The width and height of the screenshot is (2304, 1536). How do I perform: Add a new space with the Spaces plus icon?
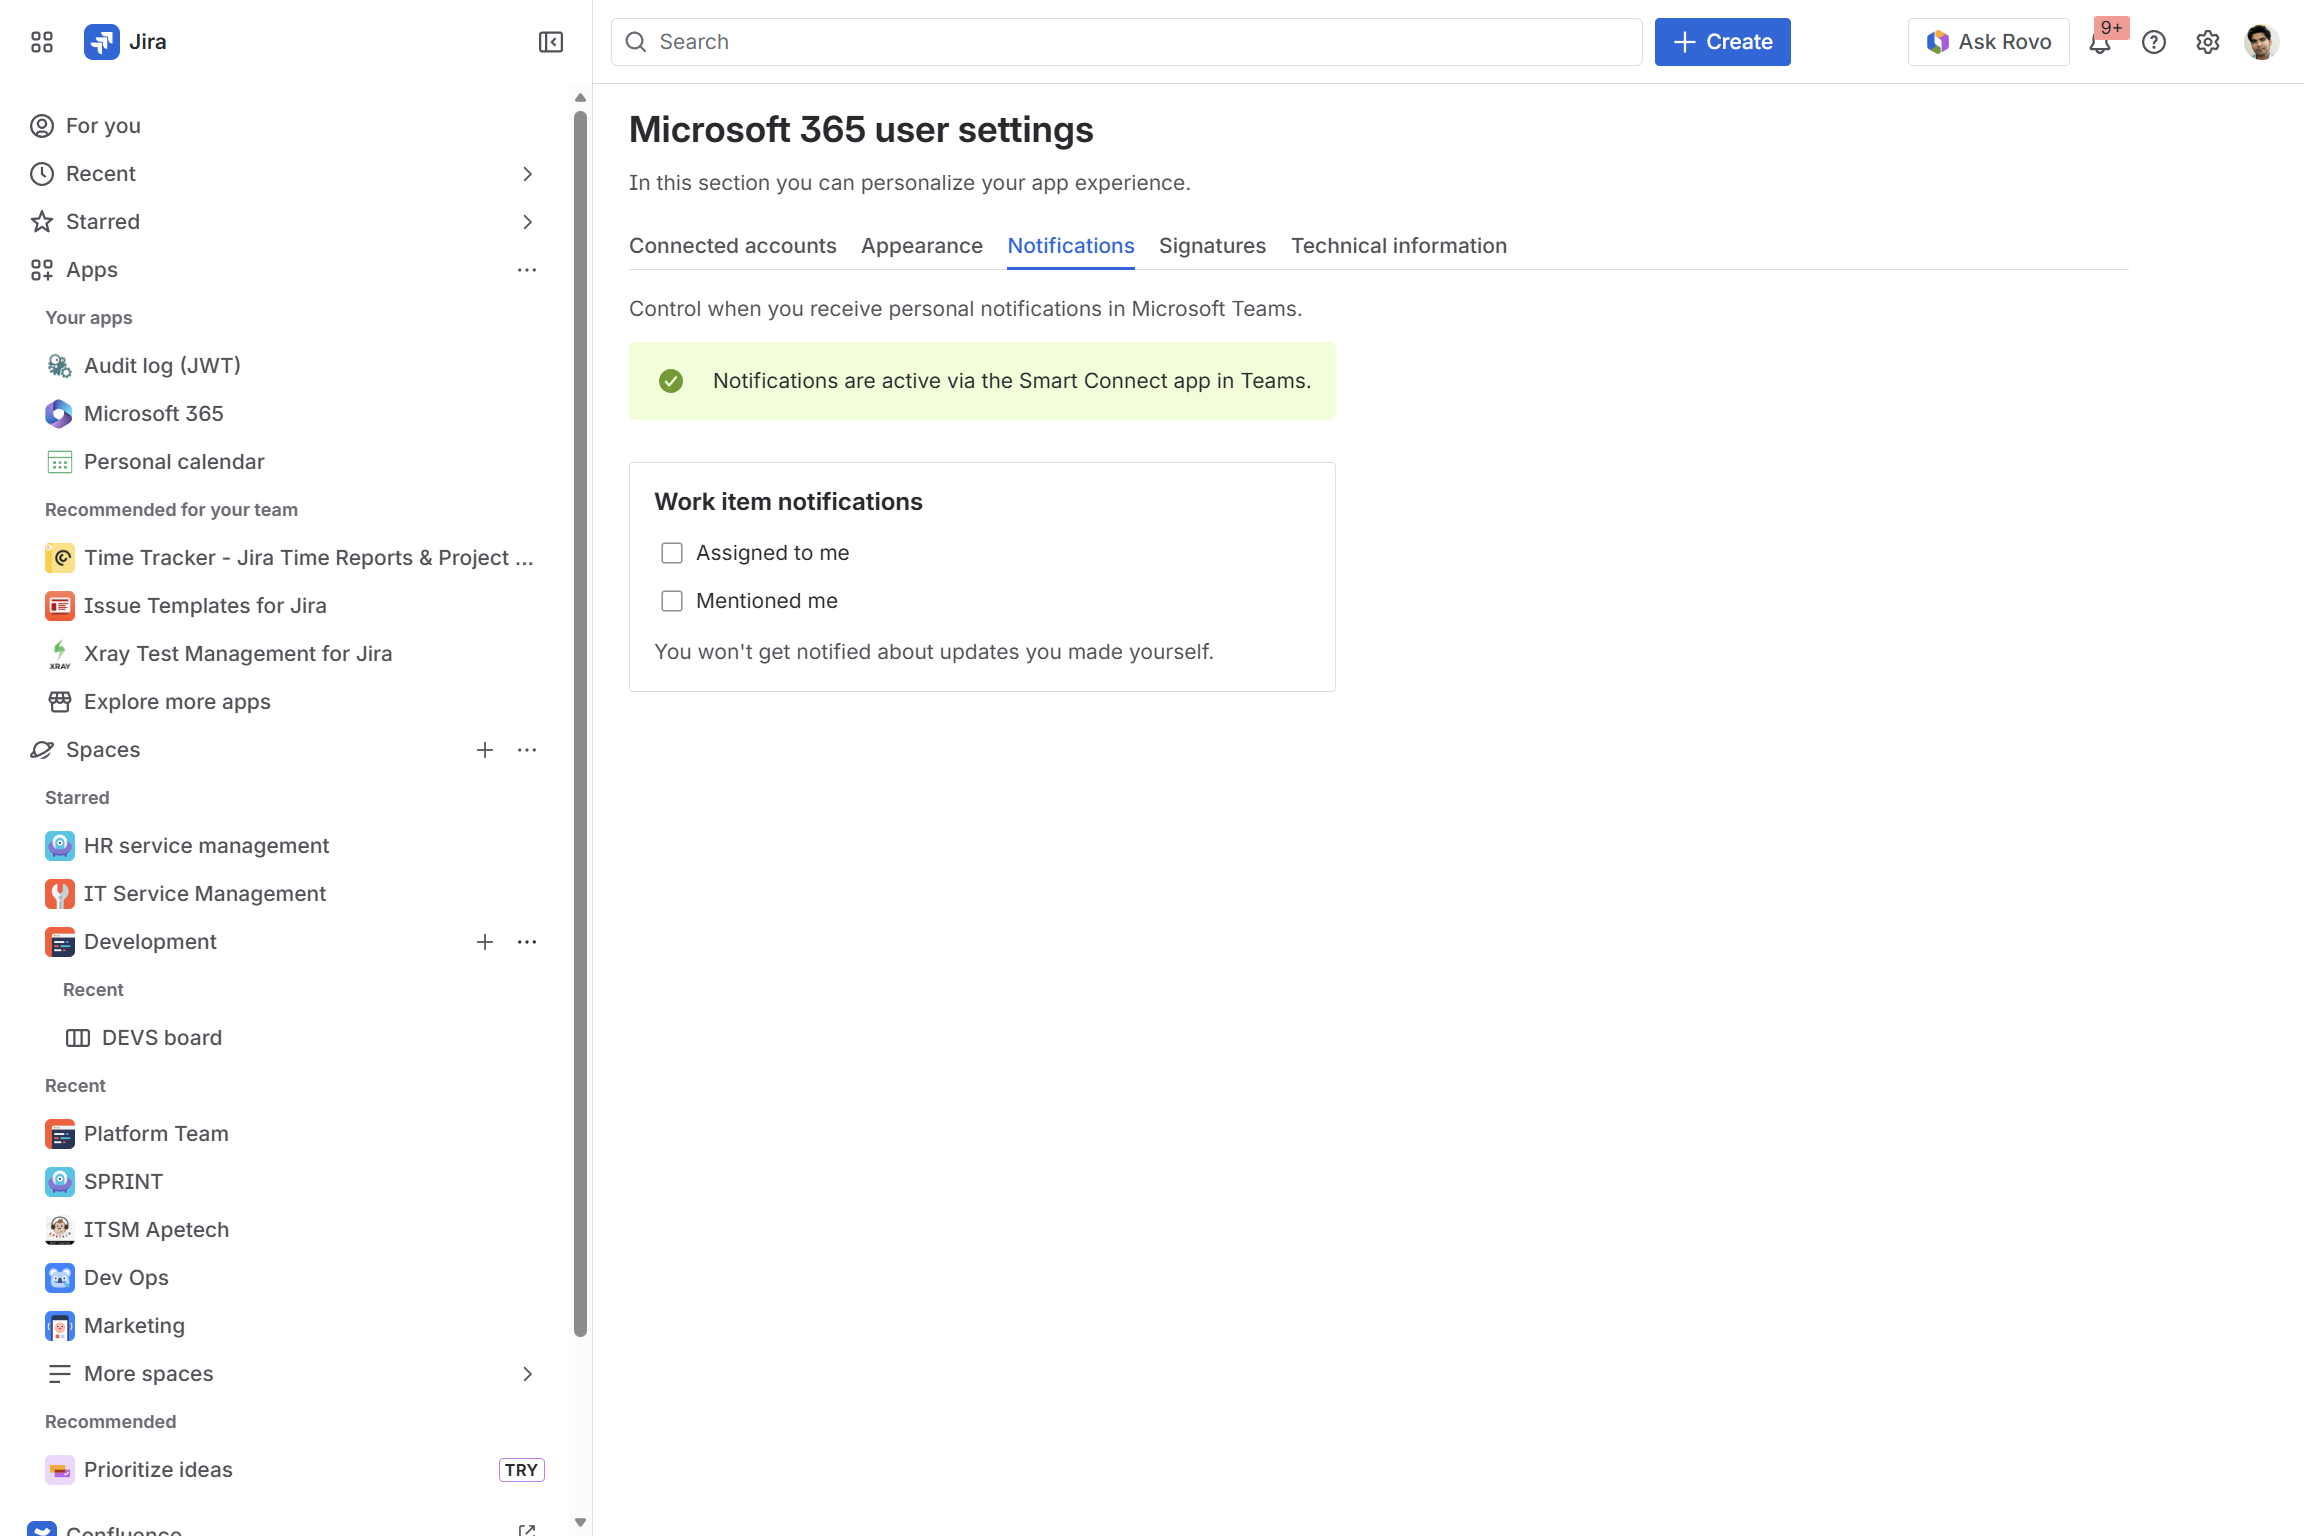(485, 750)
